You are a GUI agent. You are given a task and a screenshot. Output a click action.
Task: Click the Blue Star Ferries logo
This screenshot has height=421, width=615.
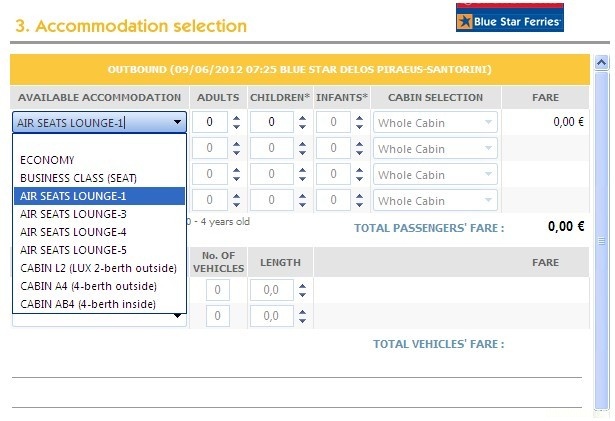pos(509,18)
